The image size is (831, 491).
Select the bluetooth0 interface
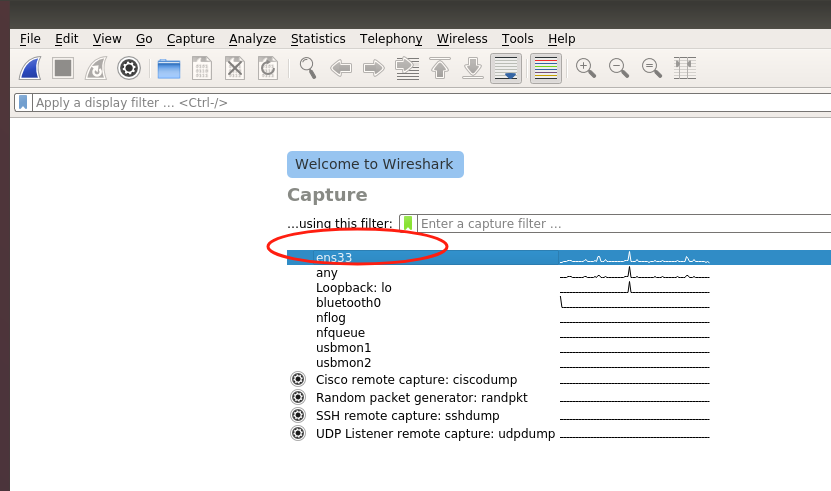[348, 302]
